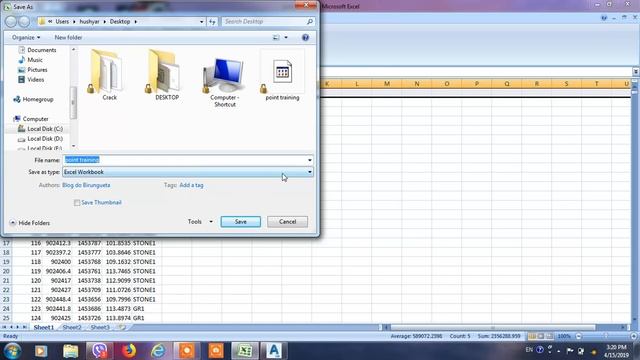Select column Q header in Excel
This screenshot has height=360, width=640.
tap(507, 84)
